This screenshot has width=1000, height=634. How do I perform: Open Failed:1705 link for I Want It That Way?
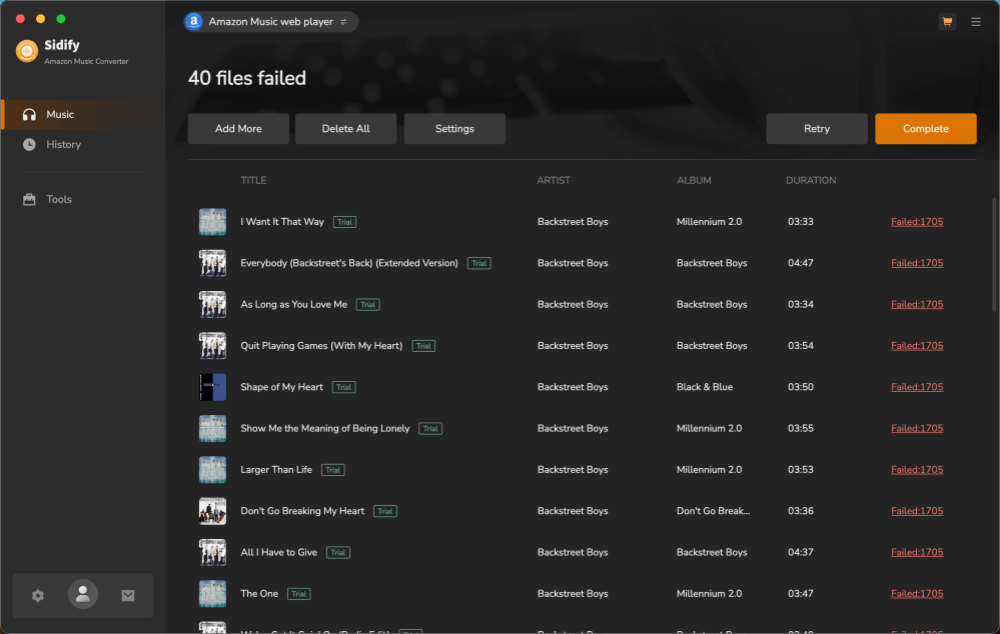coord(916,222)
